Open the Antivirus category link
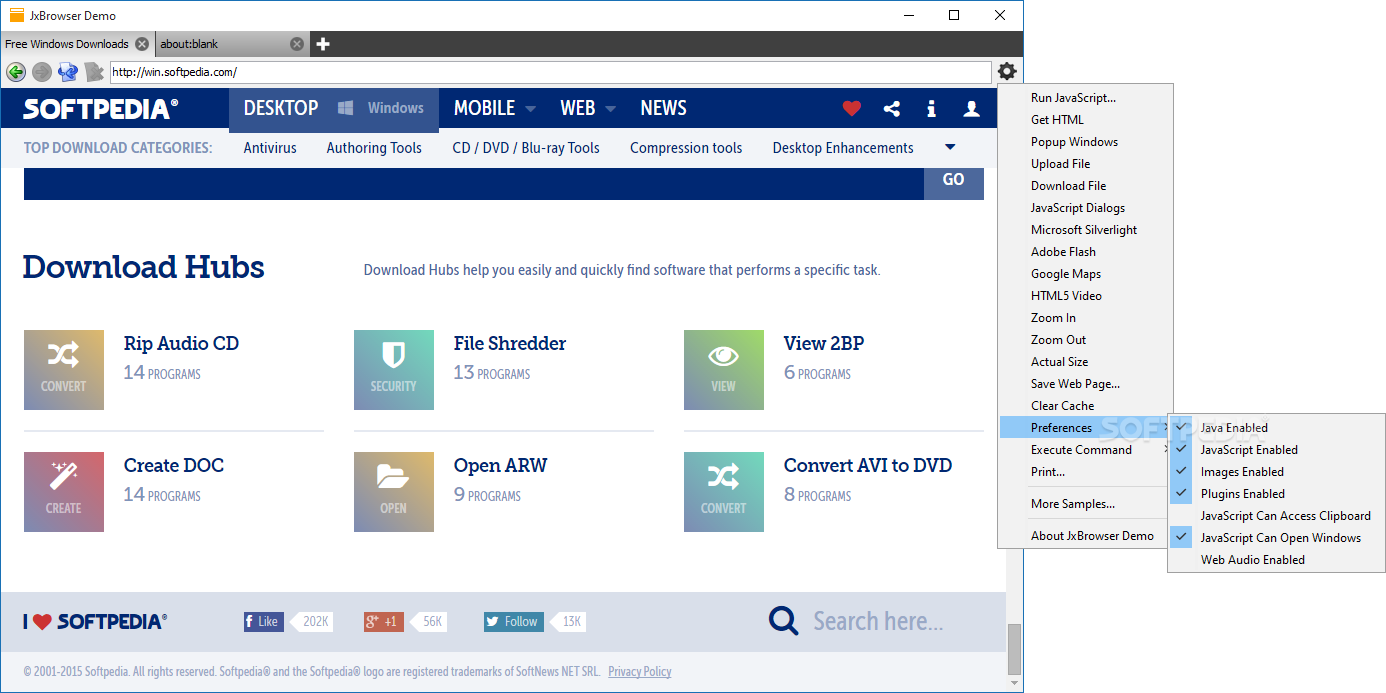Viewport: 1386px width, 693px height. (x=270, y=148)
